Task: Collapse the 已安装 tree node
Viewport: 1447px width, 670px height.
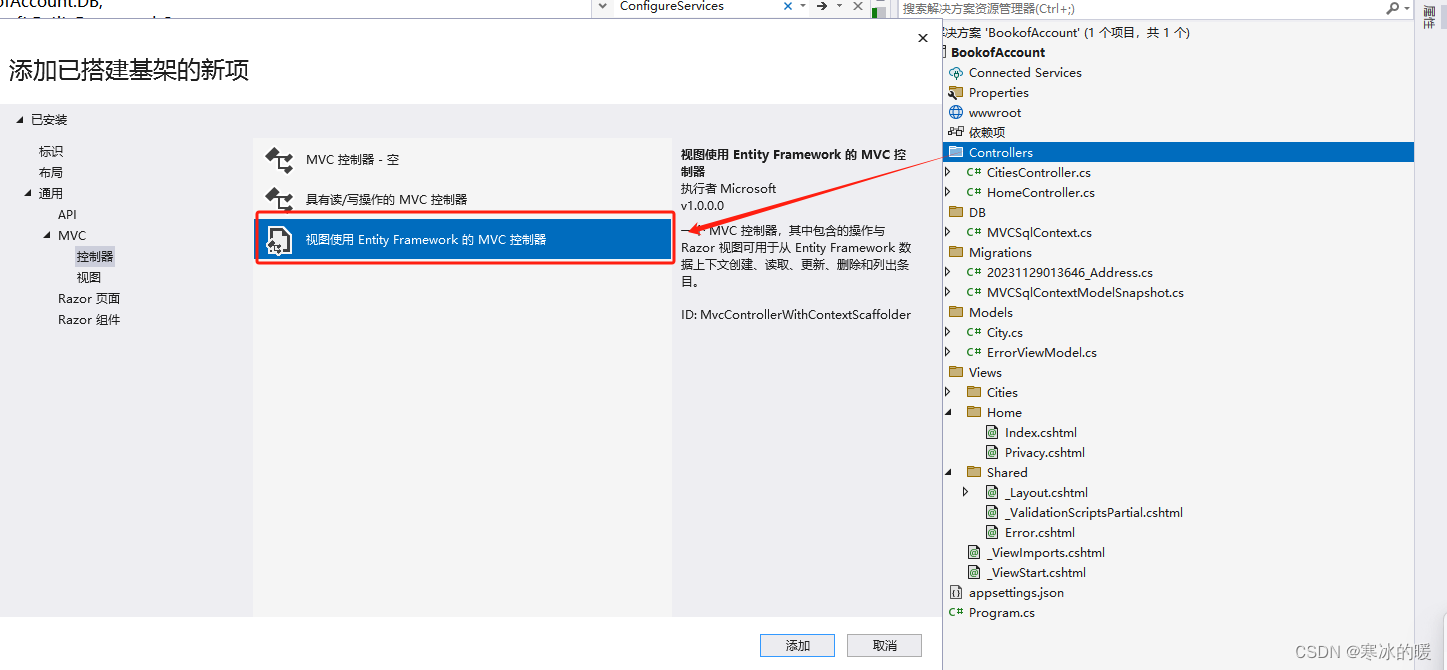Action: [x=19, y=120]
